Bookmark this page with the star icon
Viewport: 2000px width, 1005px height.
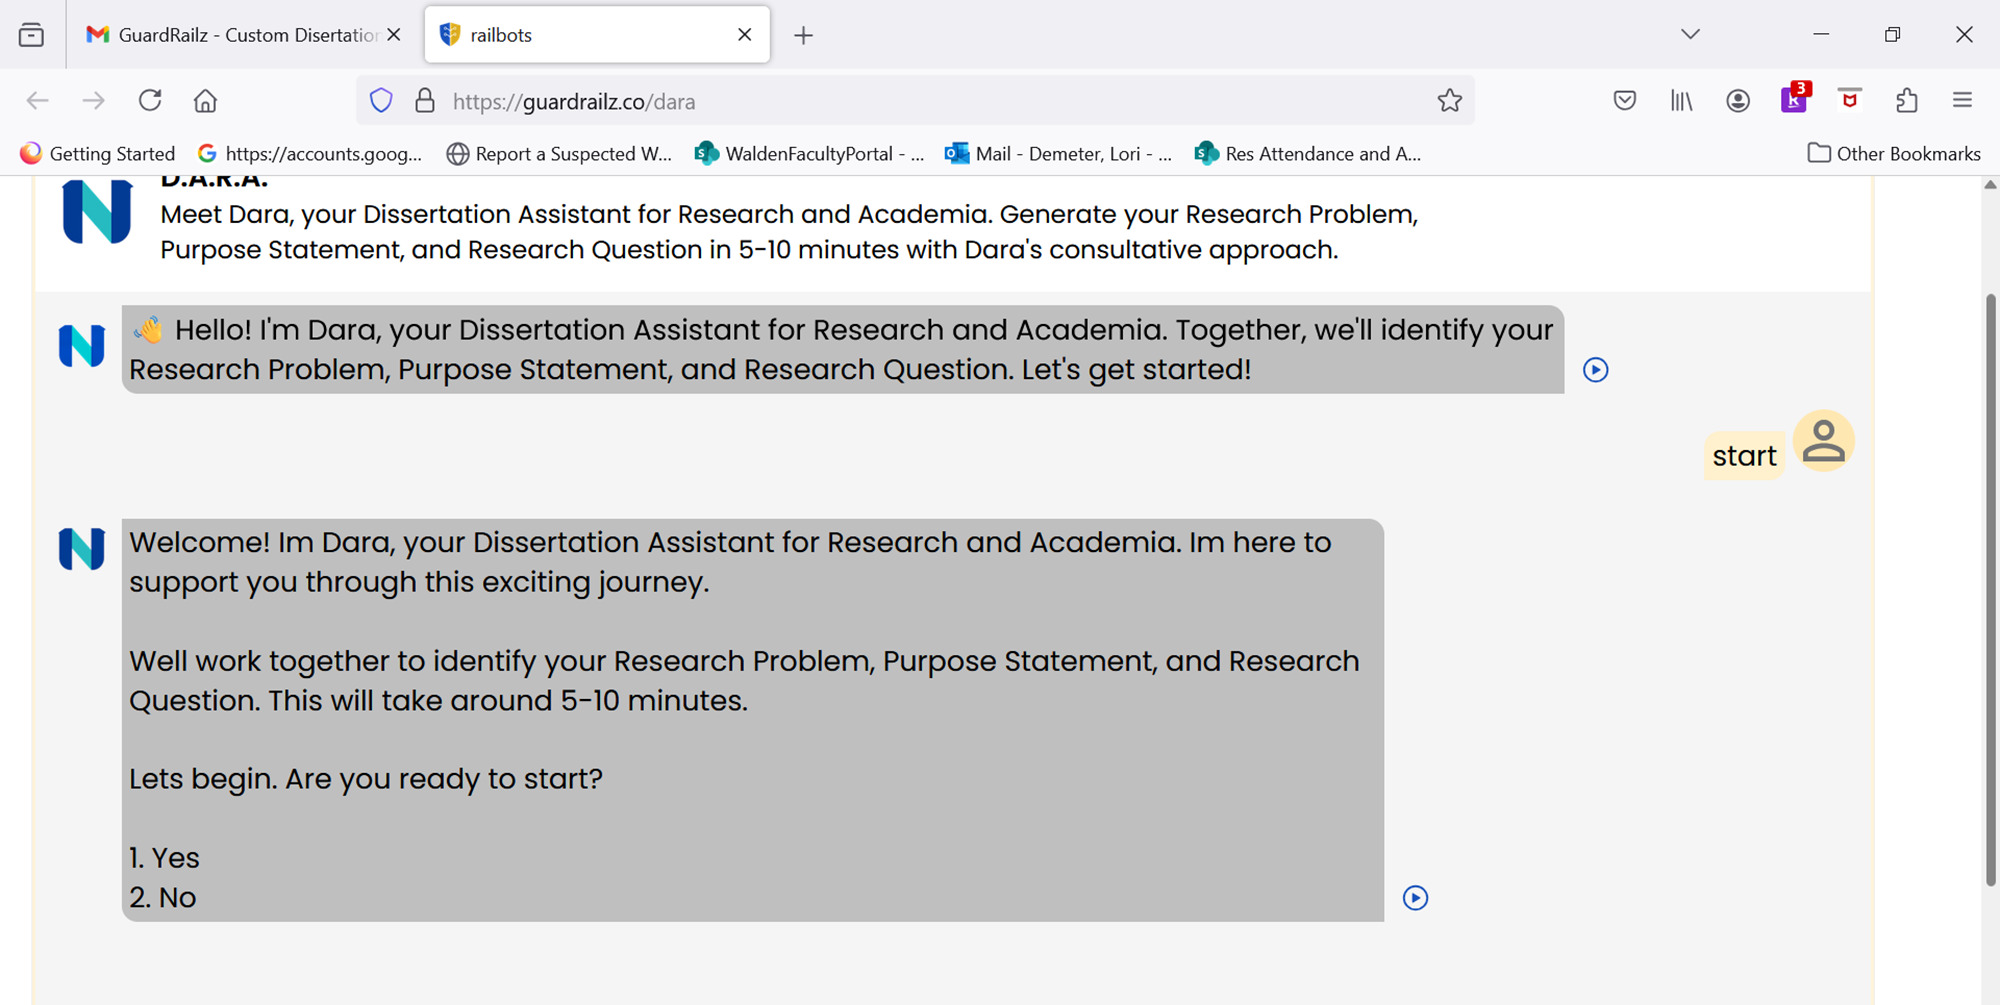(x=1449, y=100)
